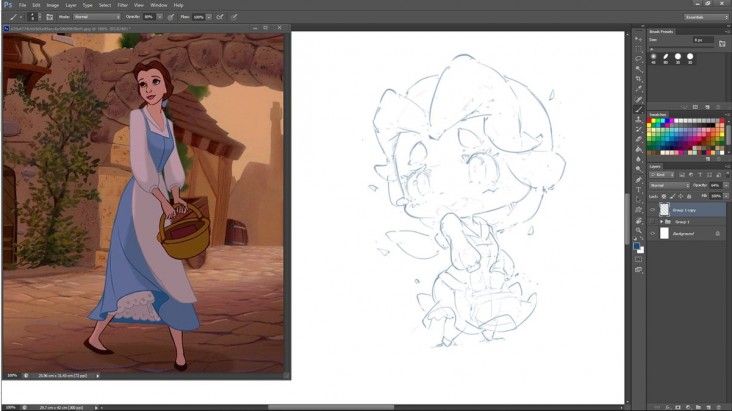Select the History Brush tool

click(638, 129)
